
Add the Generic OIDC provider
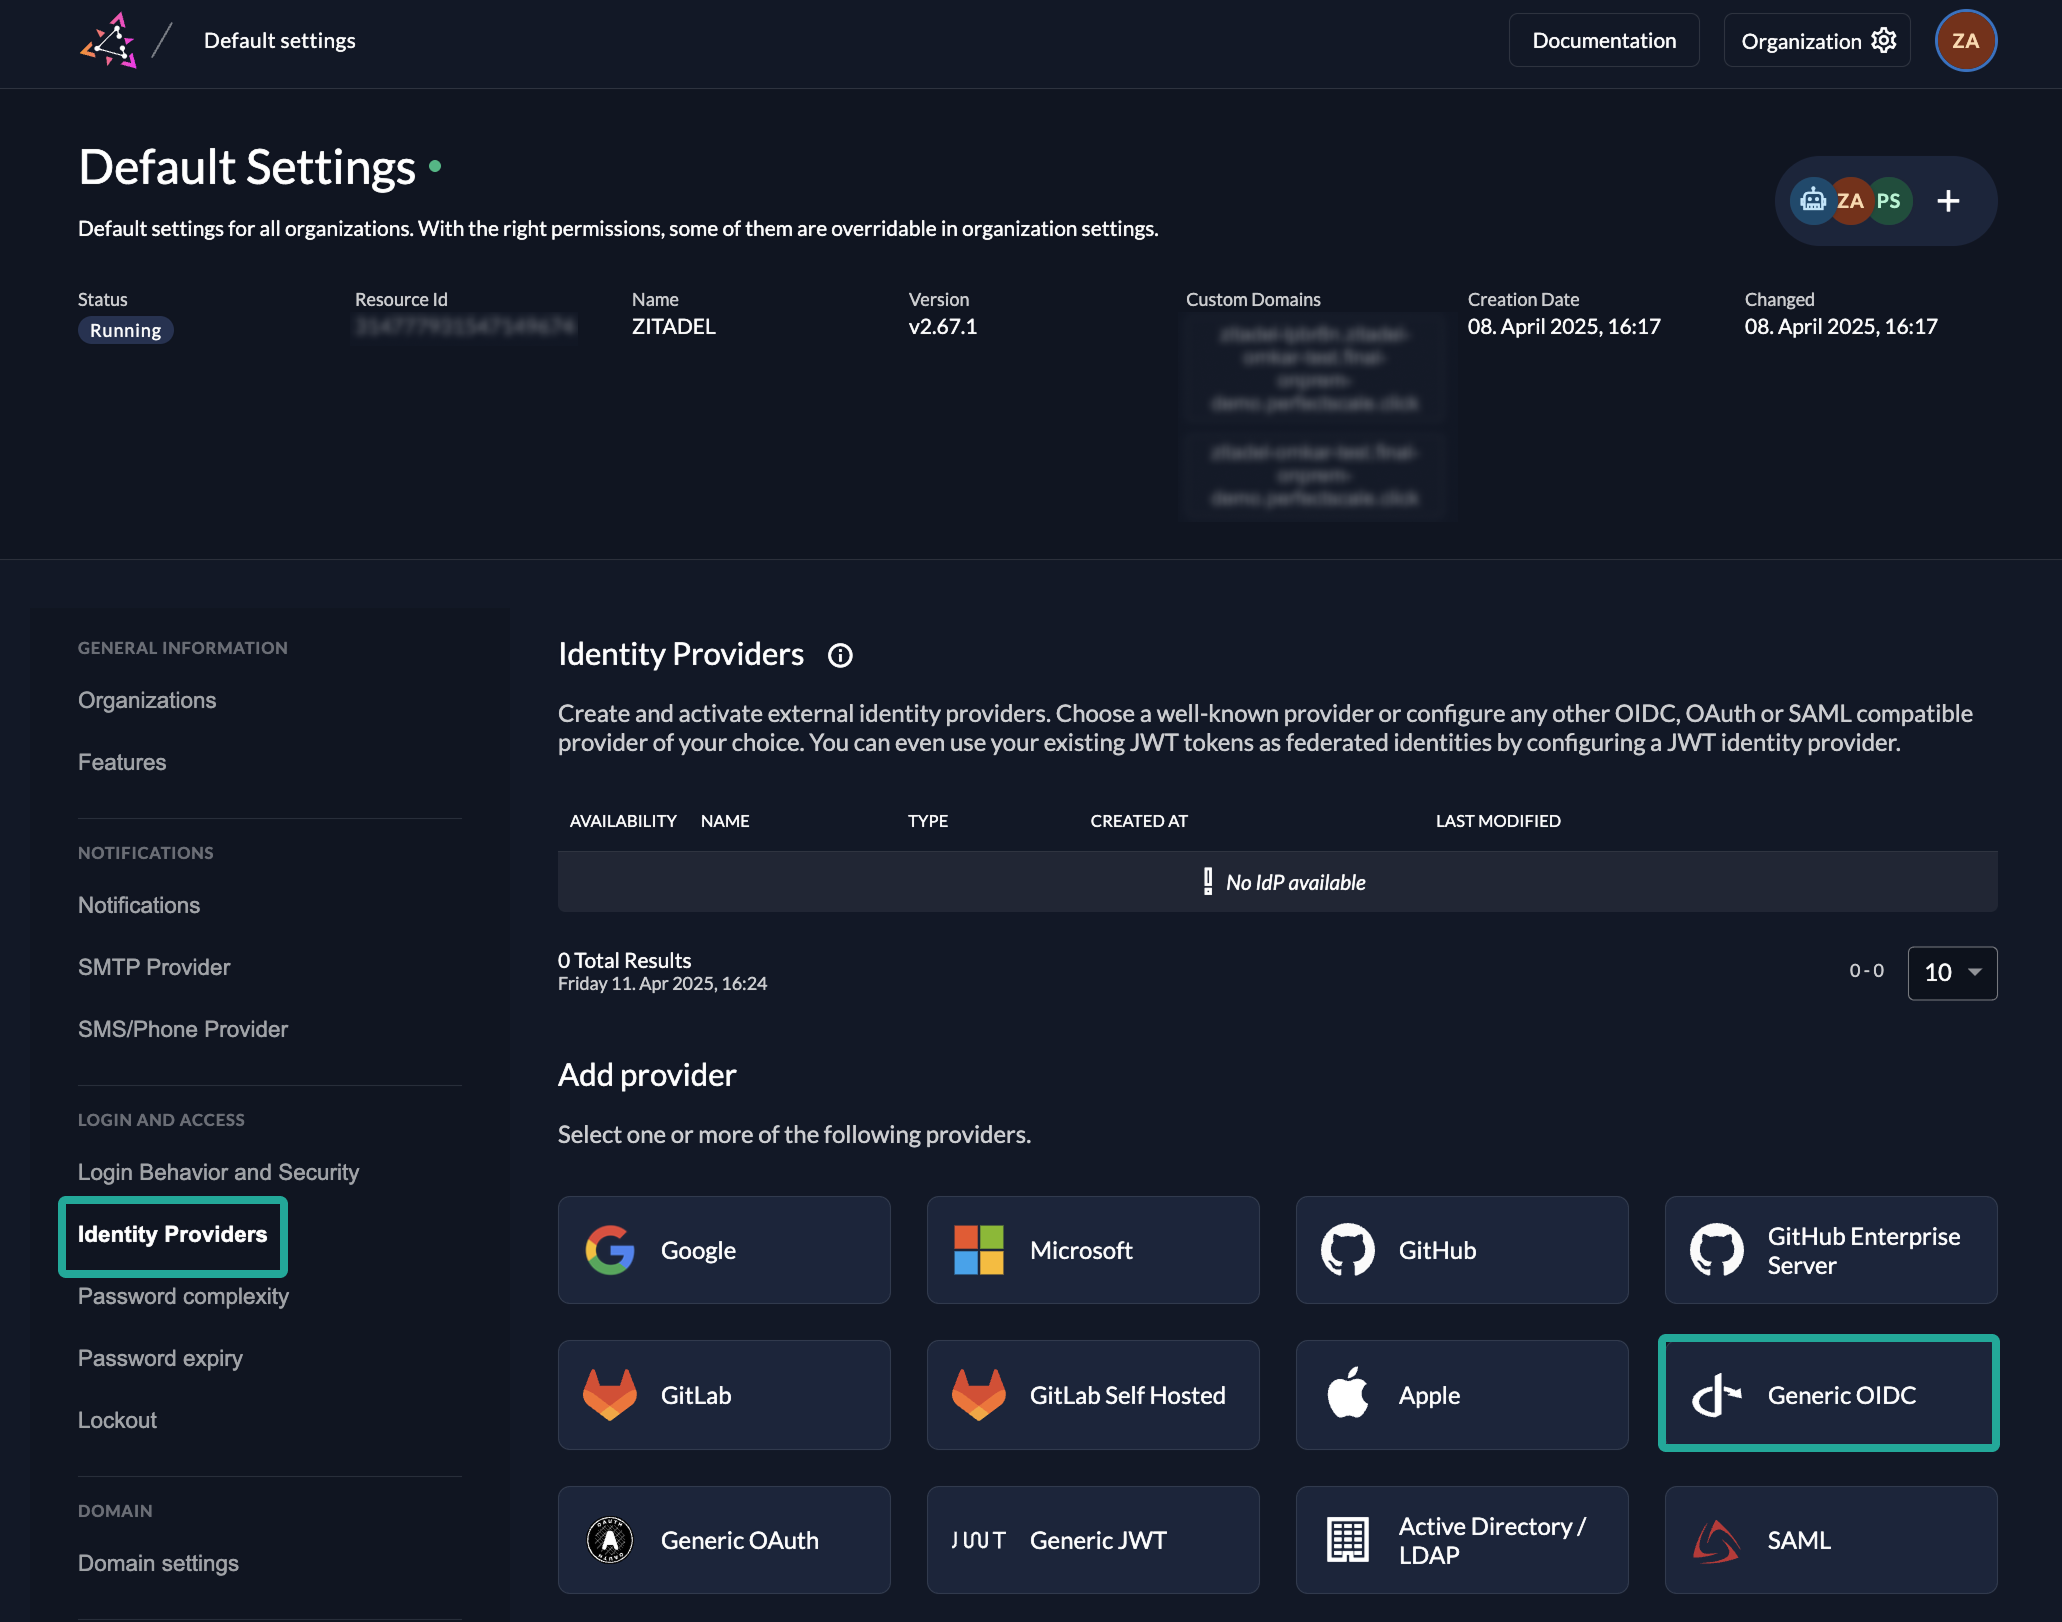click(1829, 1394)
